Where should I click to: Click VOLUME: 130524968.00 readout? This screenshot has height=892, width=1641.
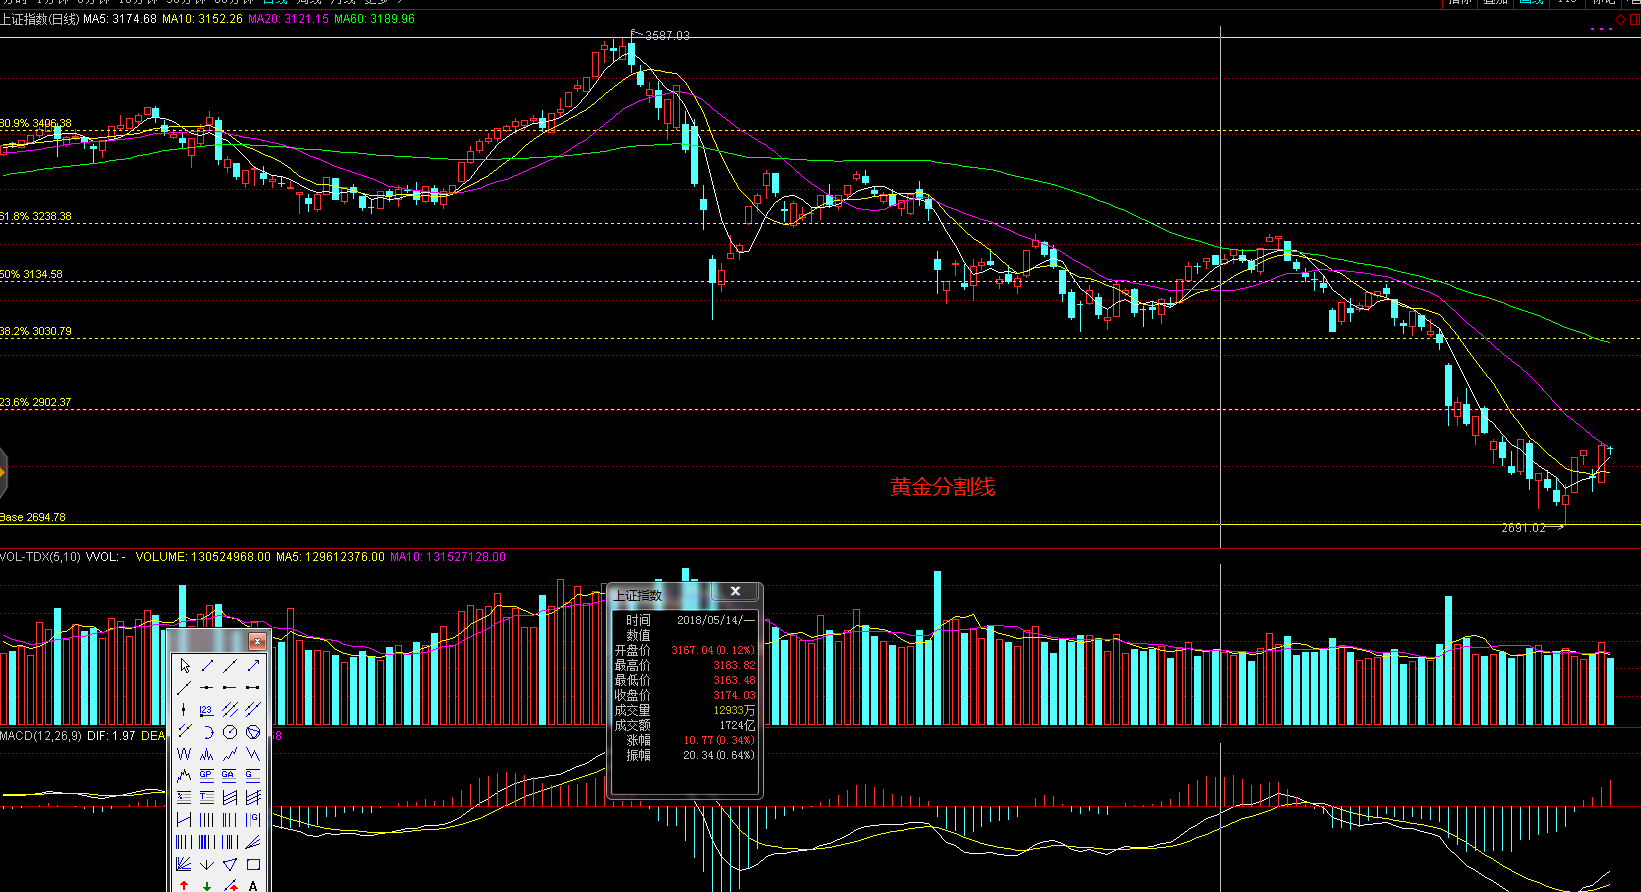203,557
